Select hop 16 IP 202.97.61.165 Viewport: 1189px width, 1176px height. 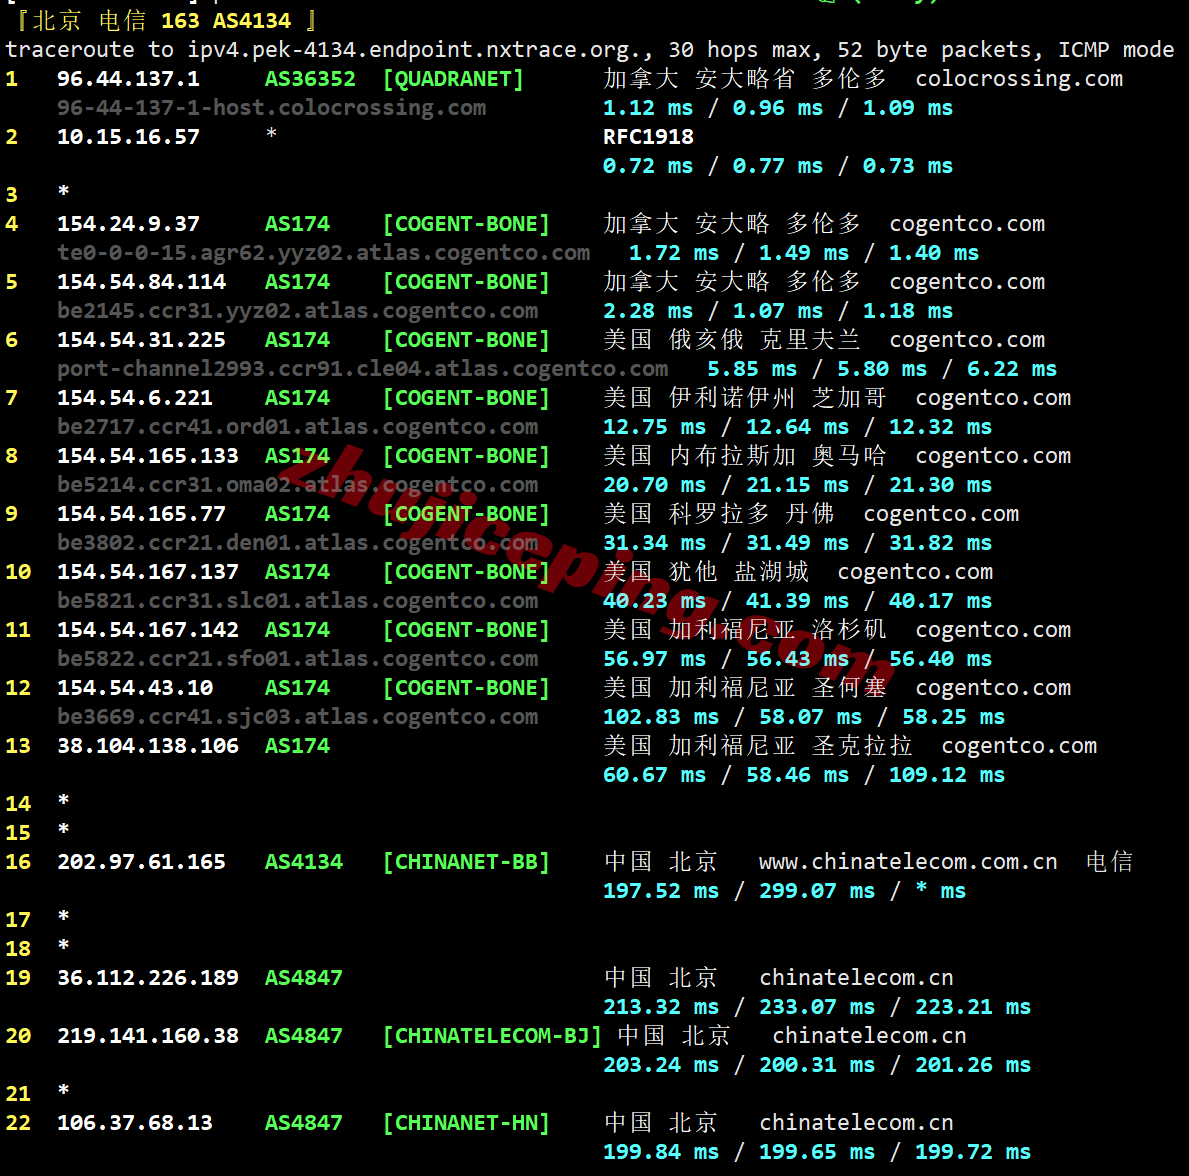click(142, 862)
